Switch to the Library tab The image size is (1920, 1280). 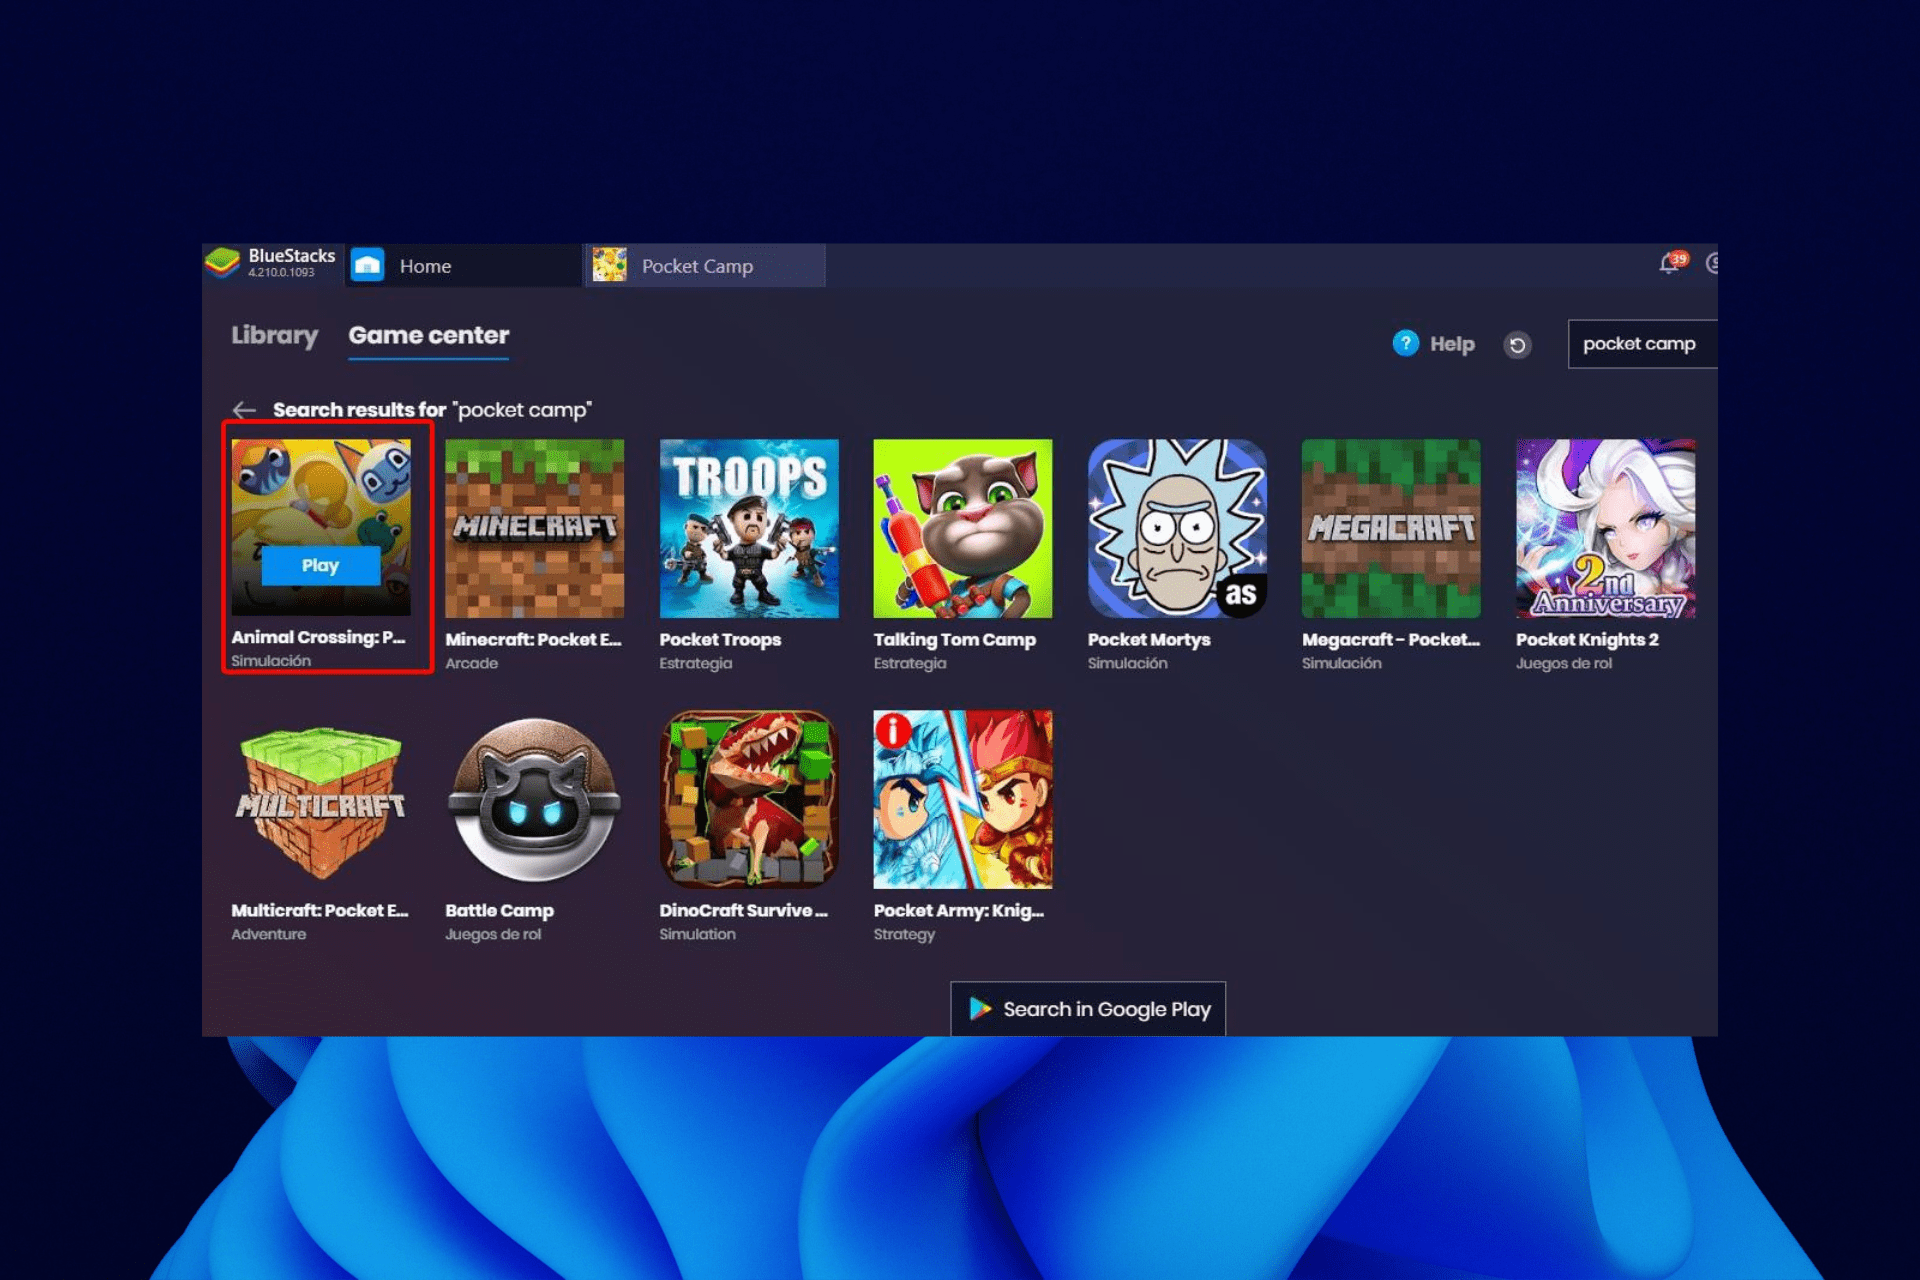[274, 336]
